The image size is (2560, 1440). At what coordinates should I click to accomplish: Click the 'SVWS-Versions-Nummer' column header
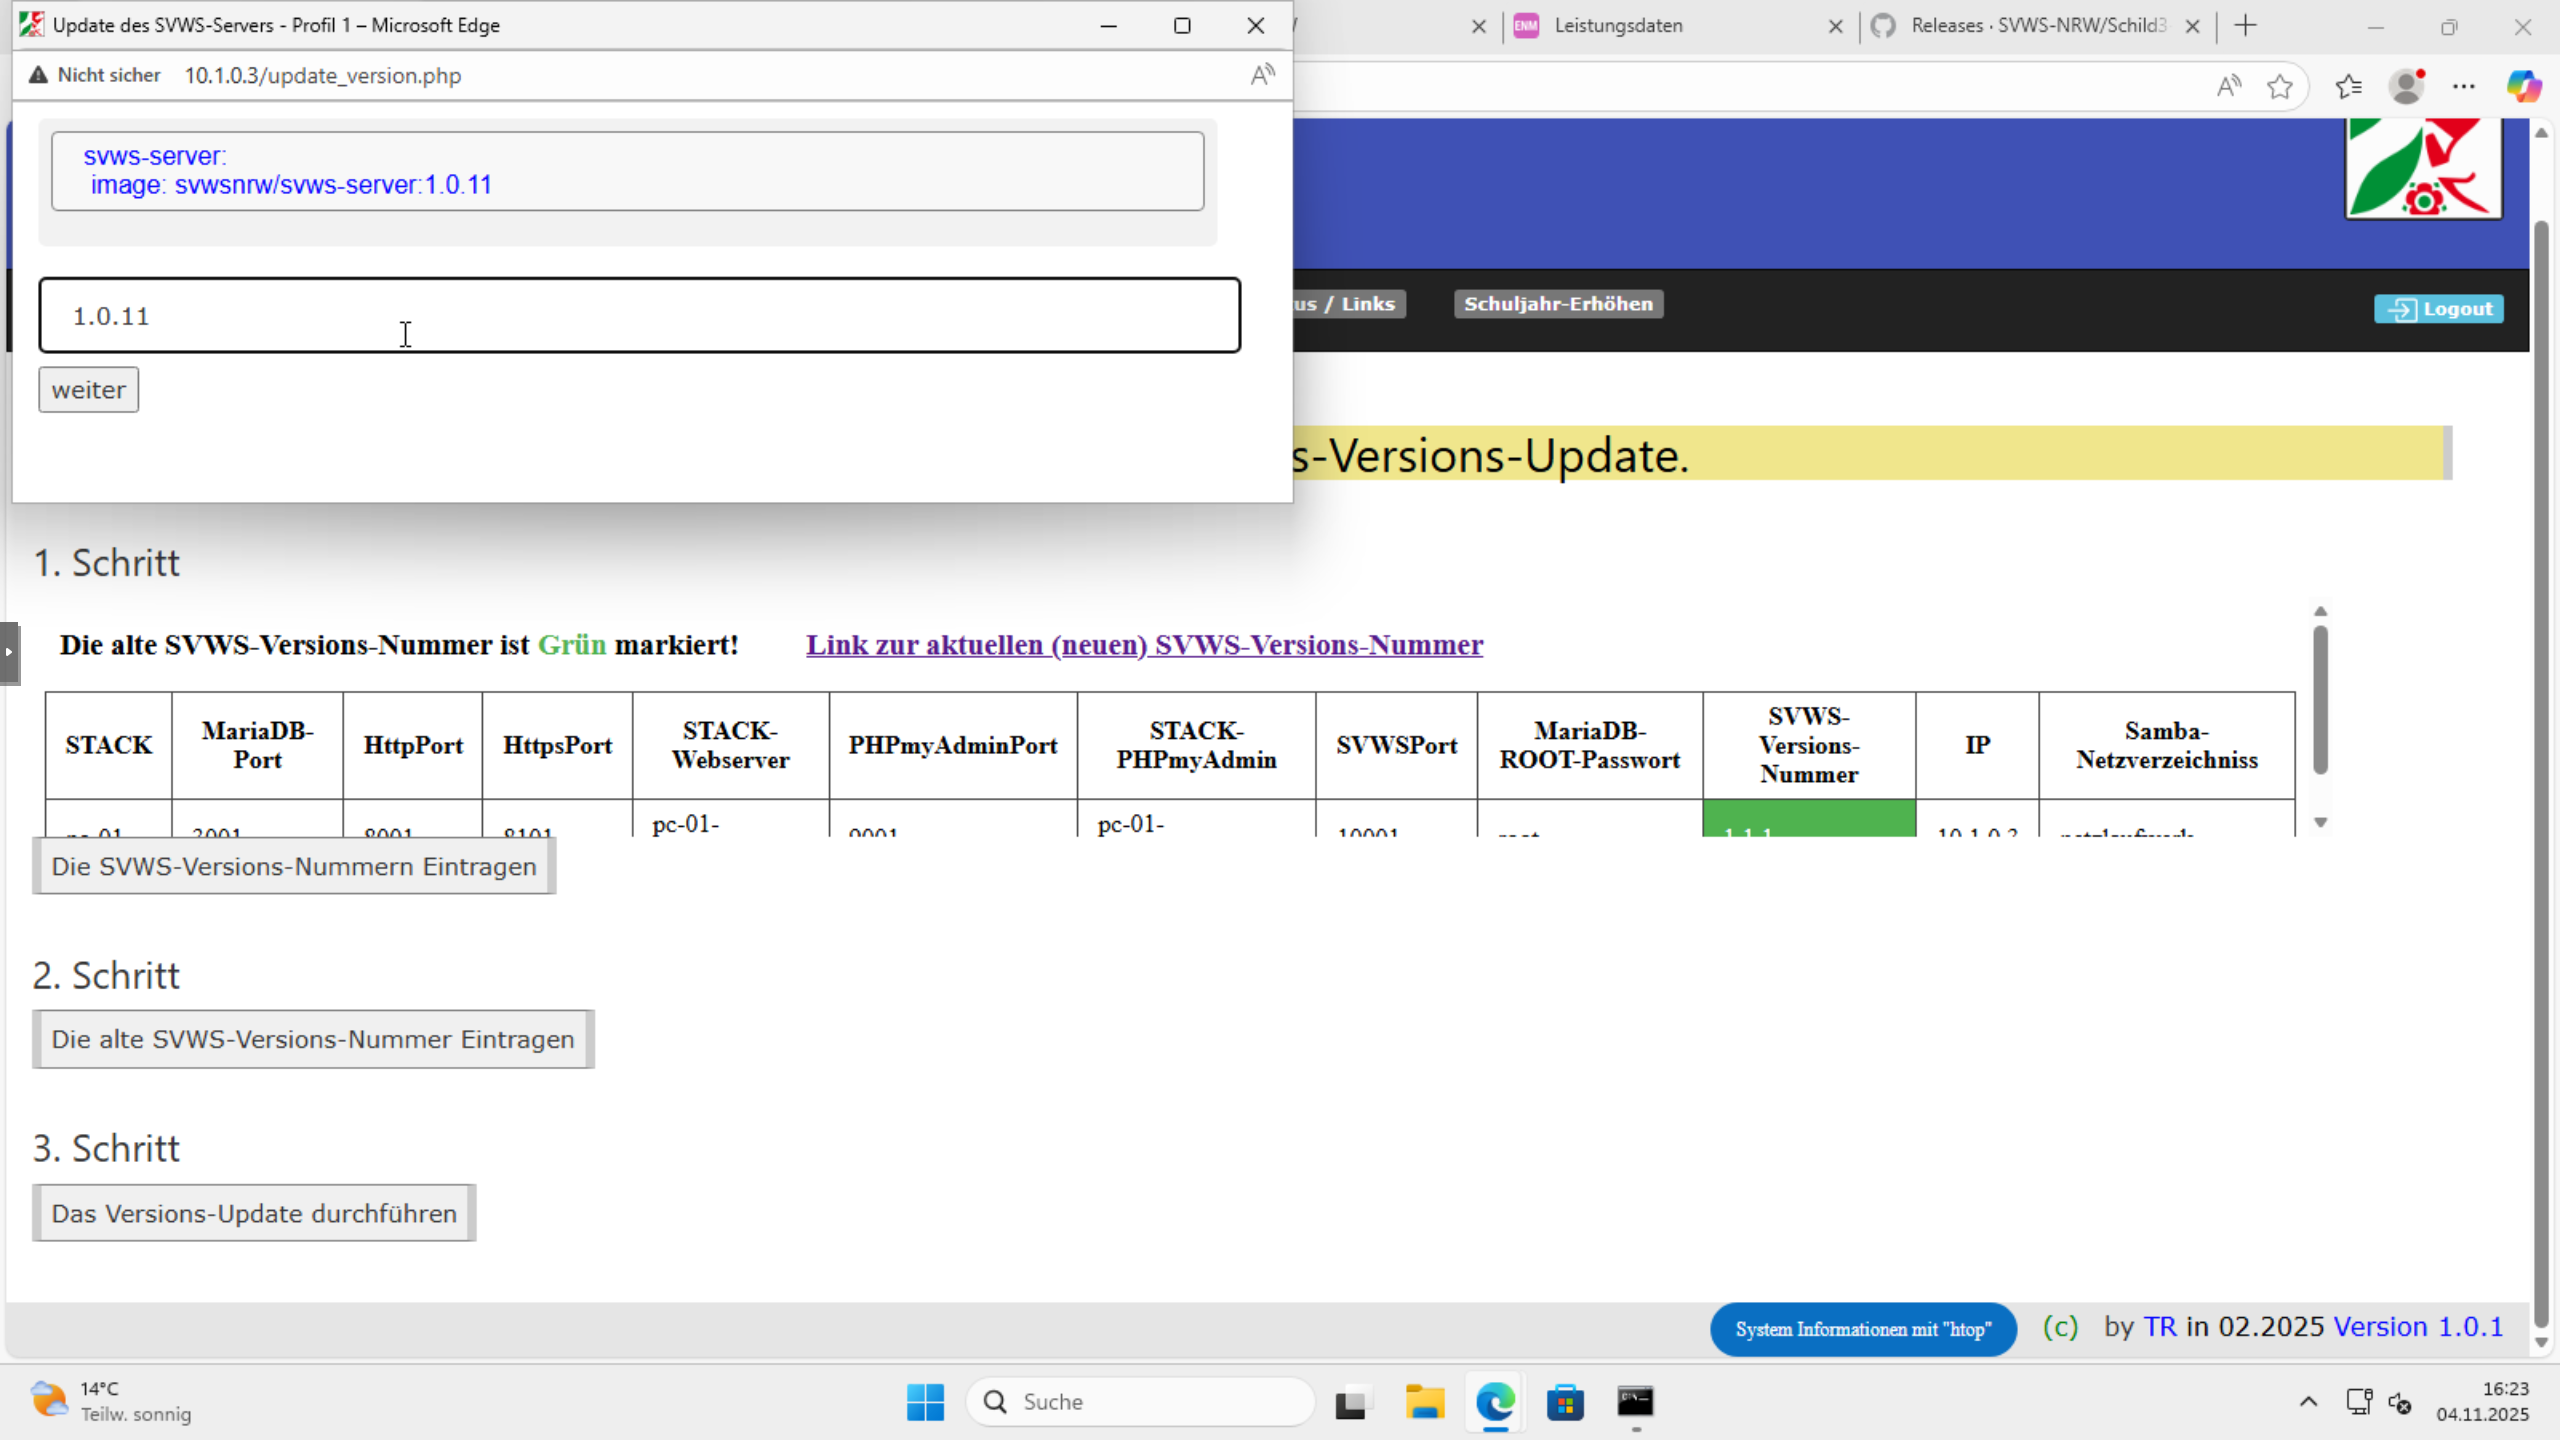click(x=1809, y=745)
